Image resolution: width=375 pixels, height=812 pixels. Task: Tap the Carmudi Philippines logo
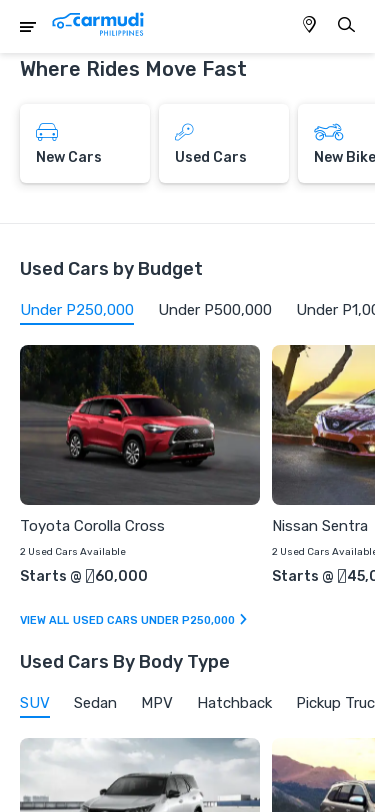(x=98, y=24)
